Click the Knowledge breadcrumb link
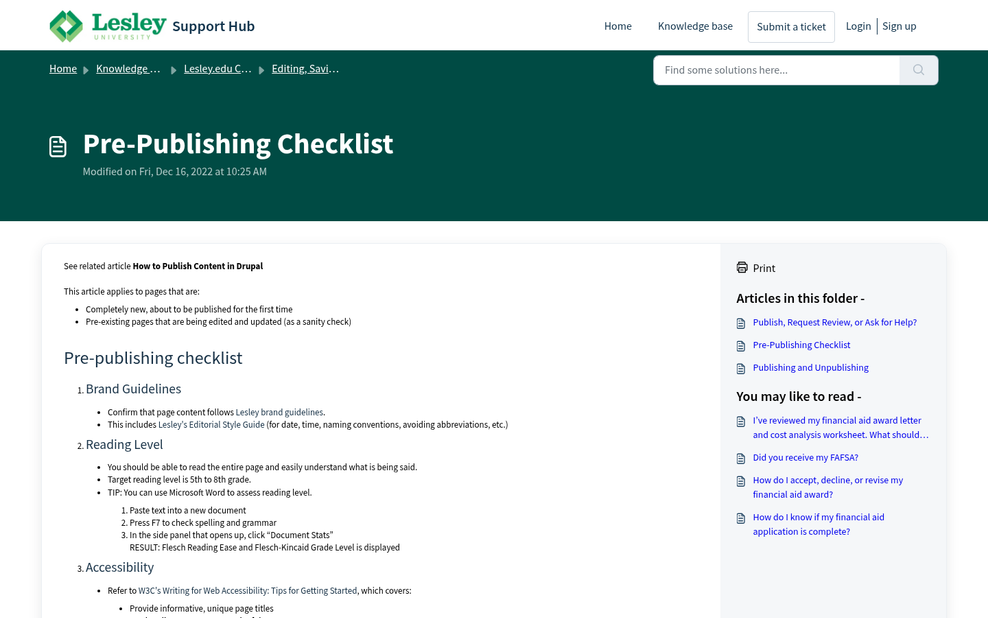This screenshot has width=988, height=618. pyautogui.click(x=128, y=69)
